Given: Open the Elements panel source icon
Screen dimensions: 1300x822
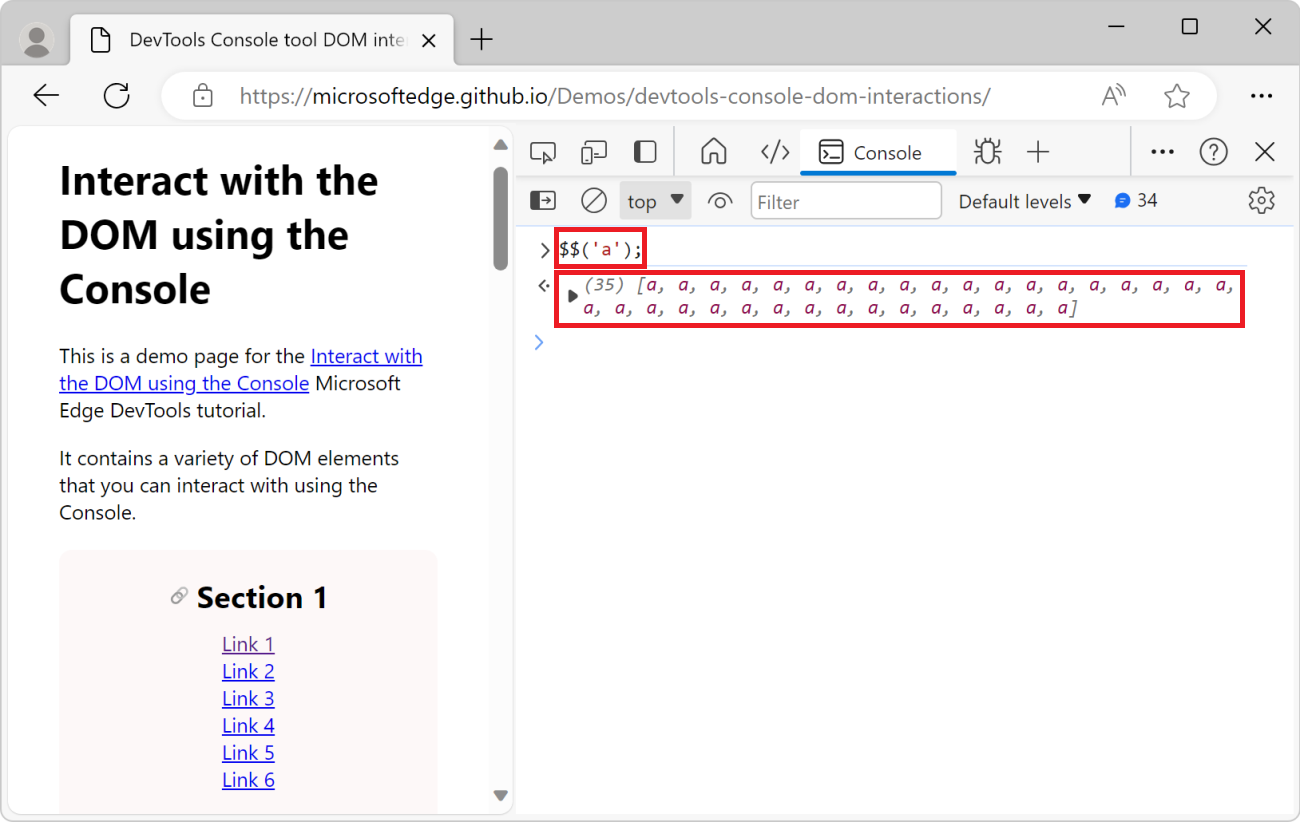Looking at the screenshot, I should click(774, 152).
